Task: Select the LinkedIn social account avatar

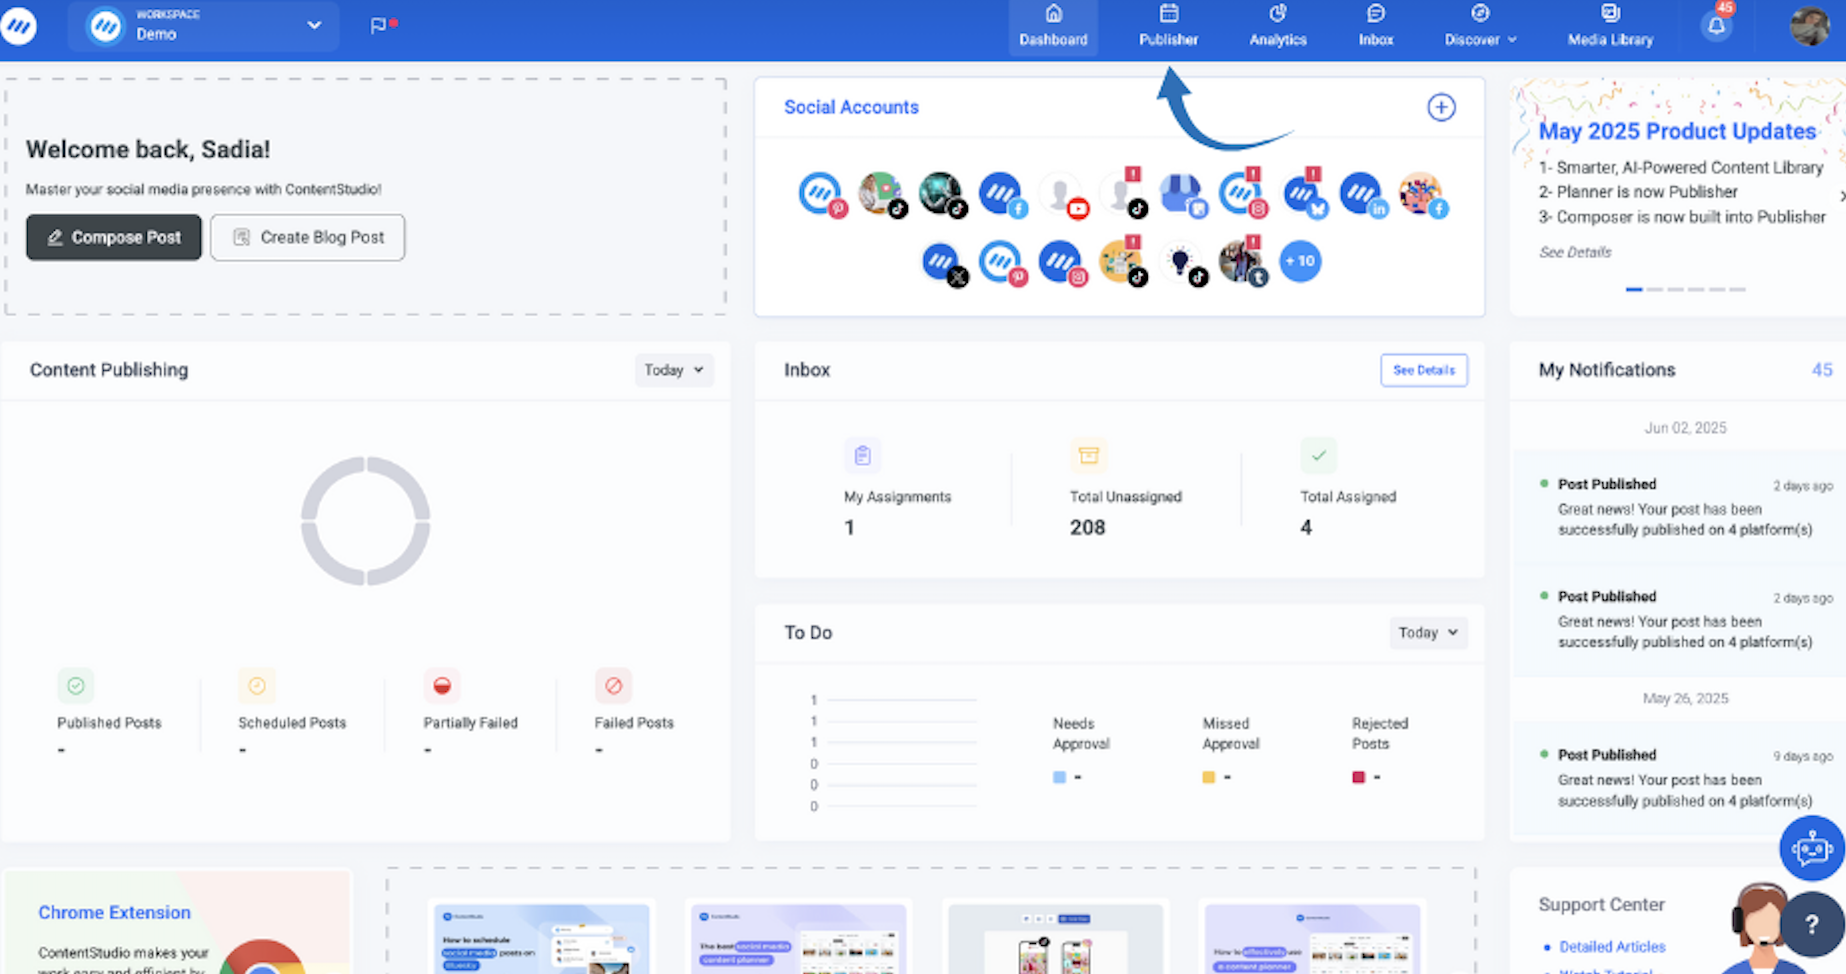Action: click(x=1362, y=194)
